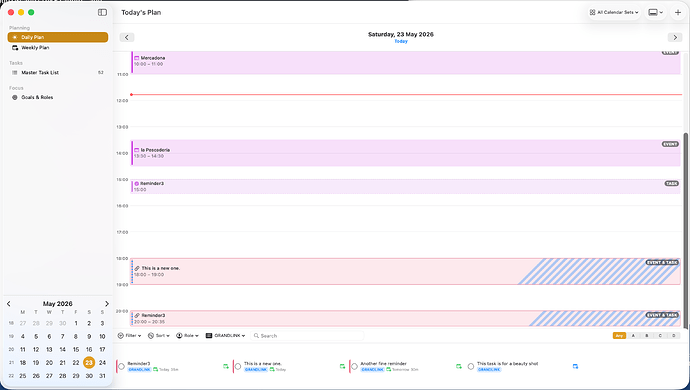The width and height of the screenshot is (690, 390).
Task: Check off This is a new one task card
Action: coord(238,366)
